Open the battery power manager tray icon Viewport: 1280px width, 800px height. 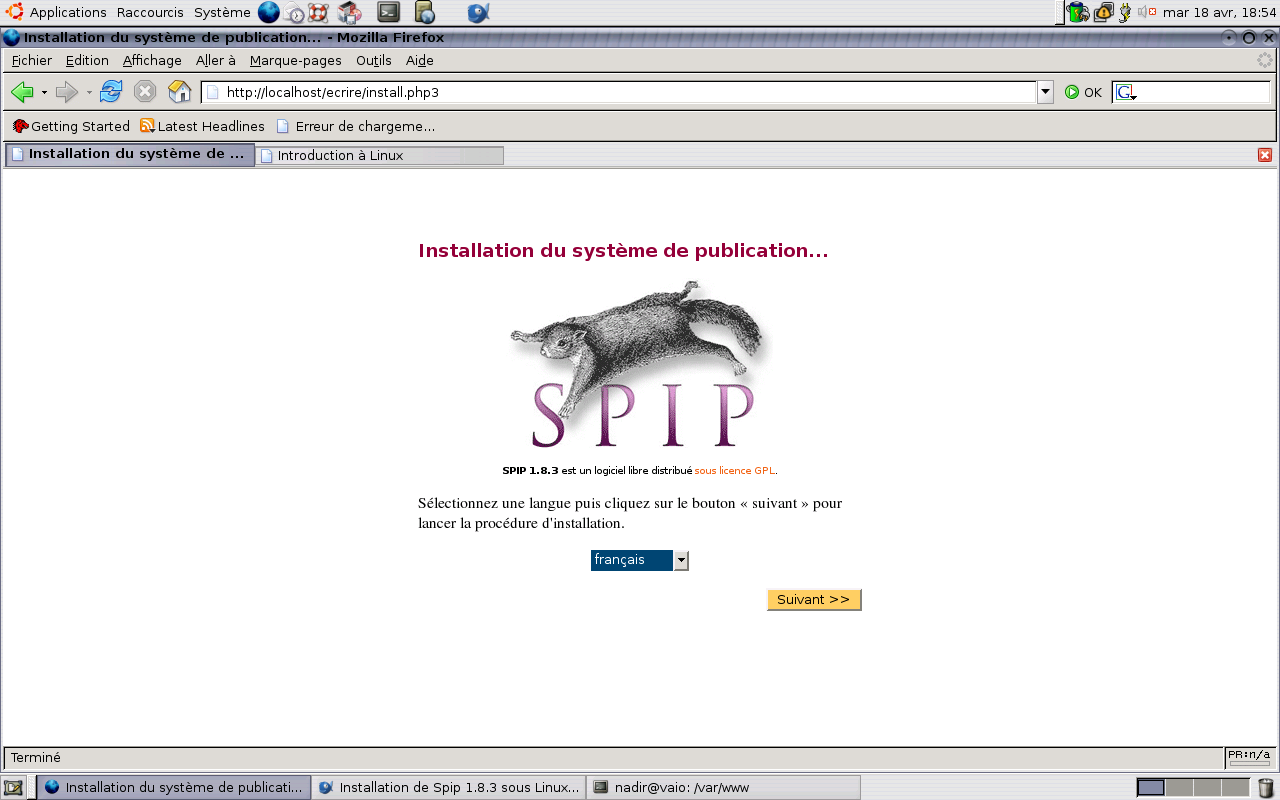[x=1077, y=12]
